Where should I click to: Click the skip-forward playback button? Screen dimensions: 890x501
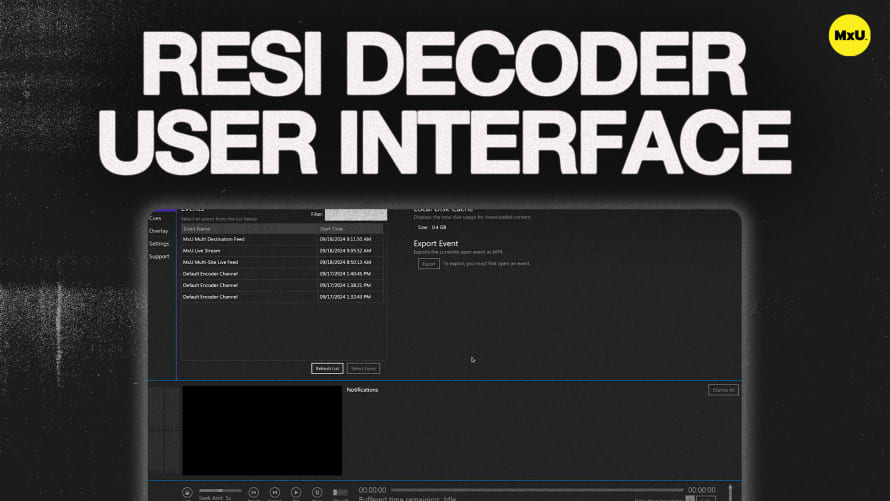[x=275, y=492]
